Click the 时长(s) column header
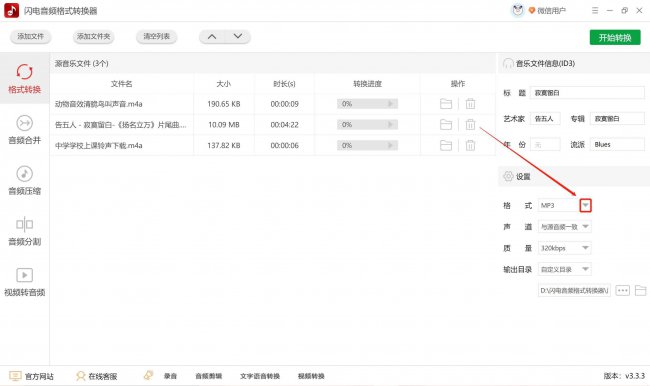 pos(284,84)
